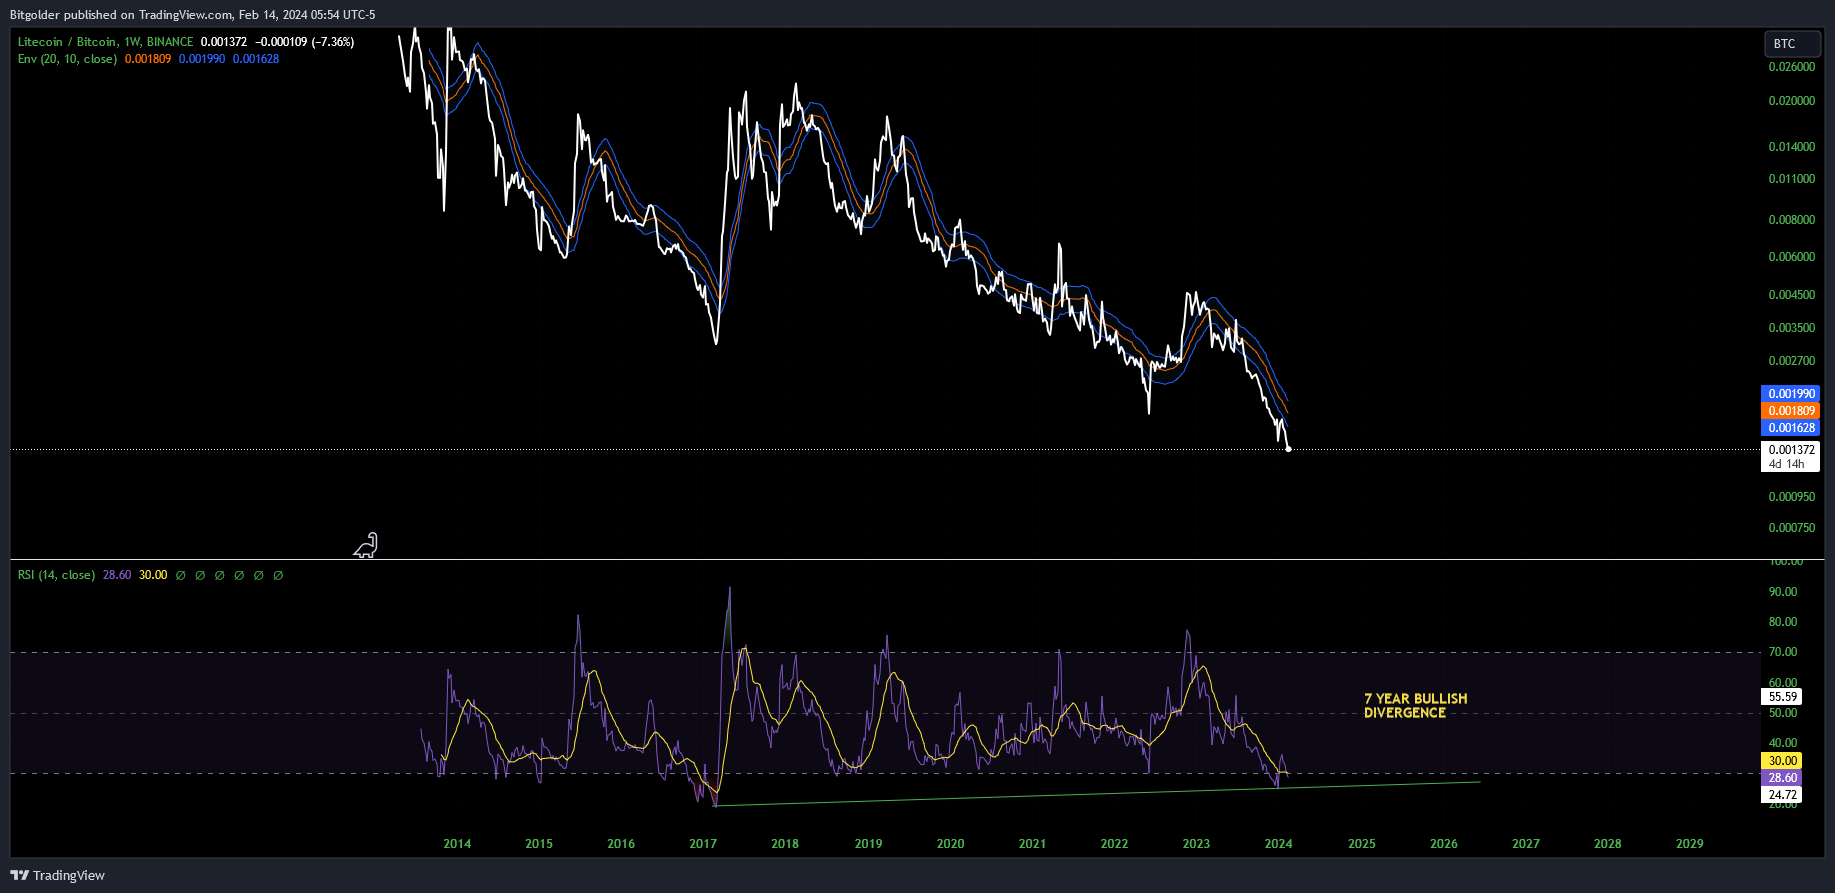Click the 2024 year label on time axis
The width and height of the screenshot is (1835, 893).
[x=1278, y=844]
